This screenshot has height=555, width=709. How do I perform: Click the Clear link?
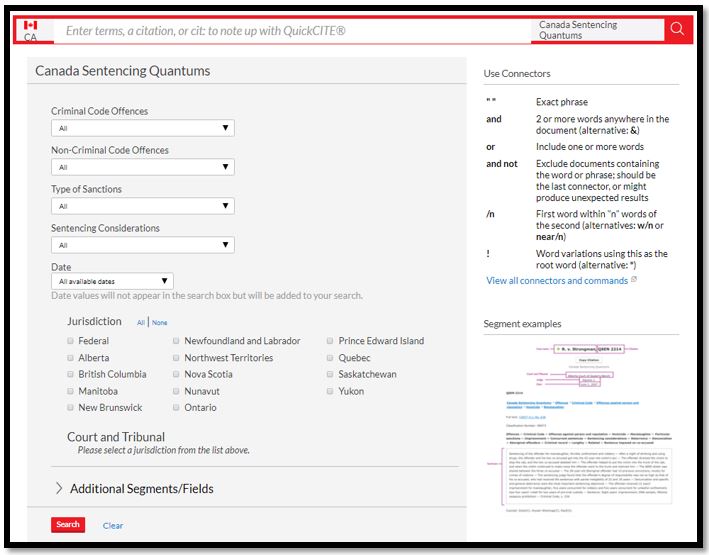coord(113,526)
